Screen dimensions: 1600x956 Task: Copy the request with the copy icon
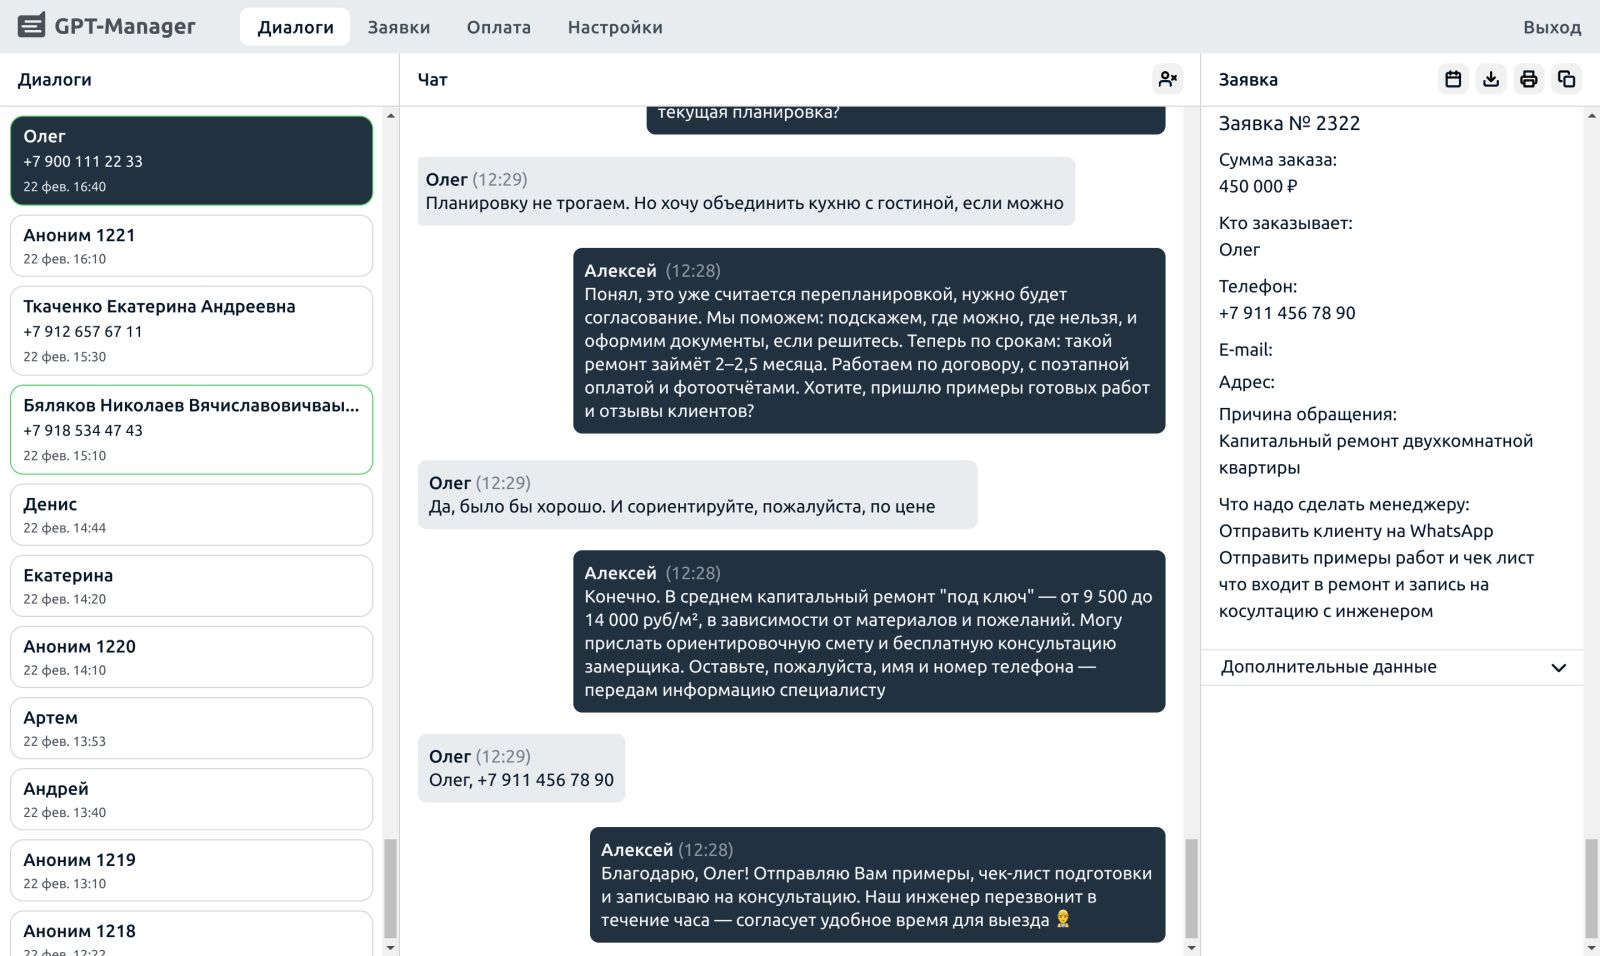pos(1566,79)
